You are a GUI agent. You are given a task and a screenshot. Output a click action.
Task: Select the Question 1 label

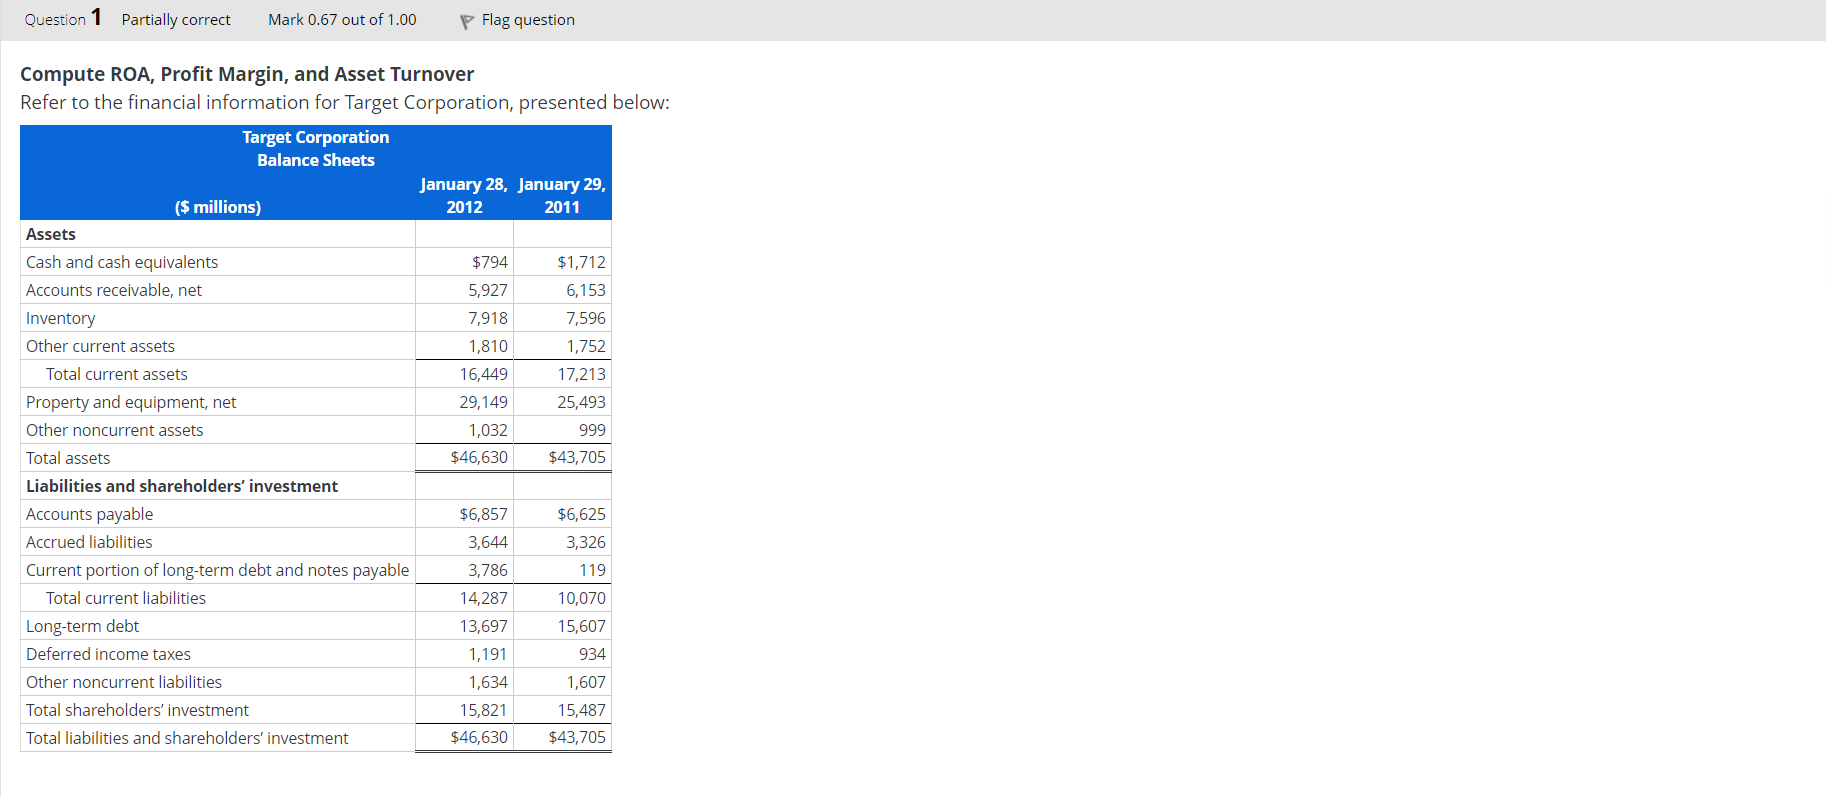[x=63, y=18]
